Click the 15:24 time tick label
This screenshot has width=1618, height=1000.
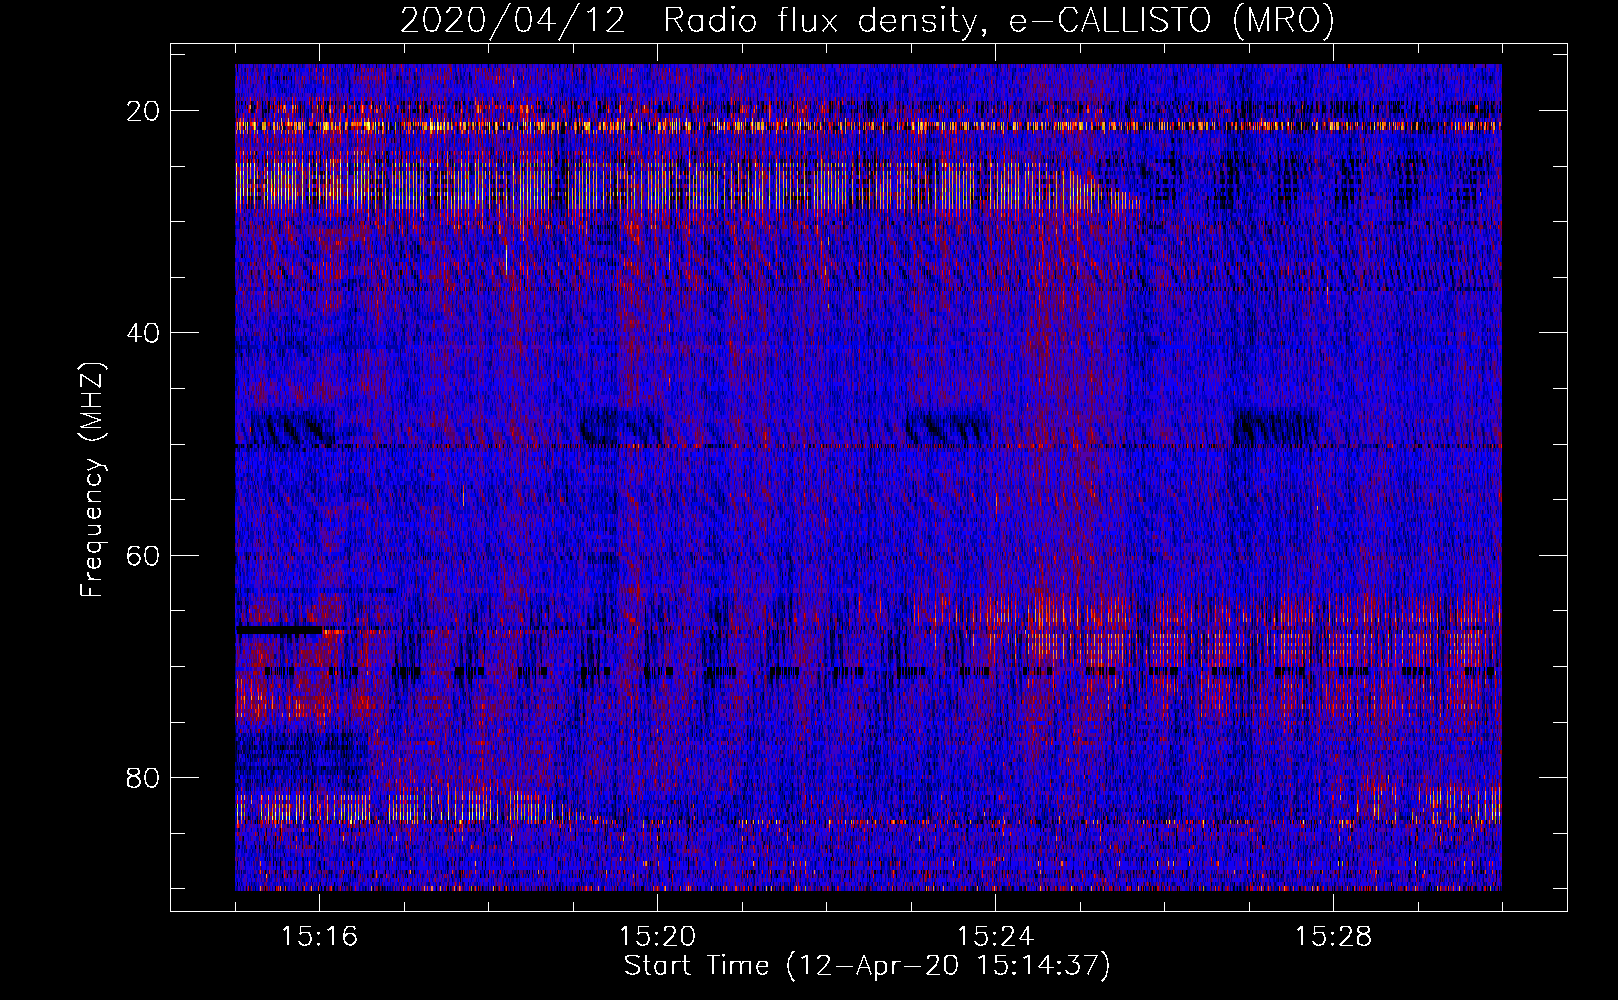pyautogui.click(x=995, y=937)
